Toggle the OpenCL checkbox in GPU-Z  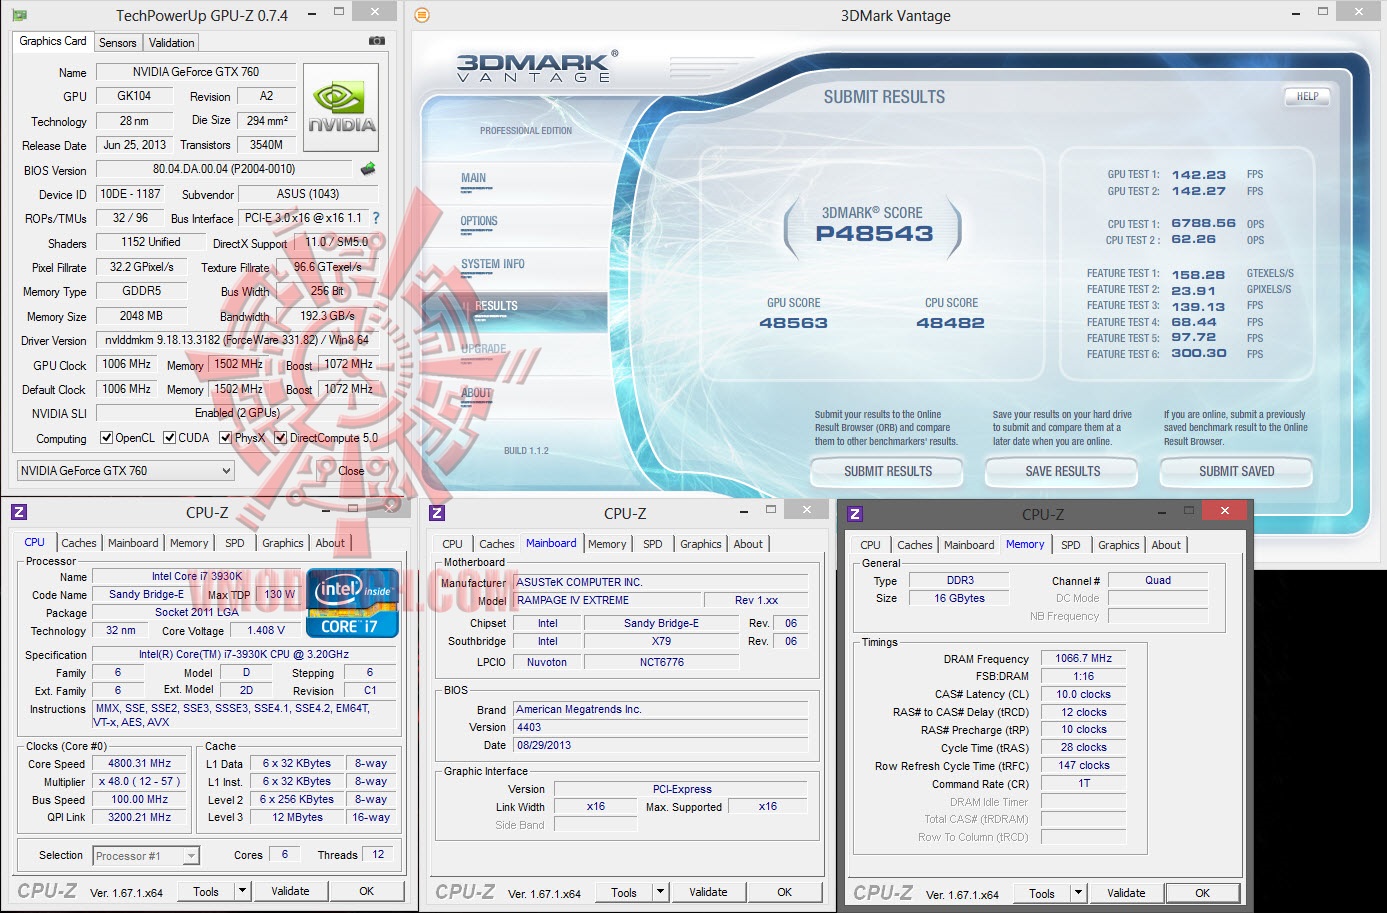(x=107, y=438)
